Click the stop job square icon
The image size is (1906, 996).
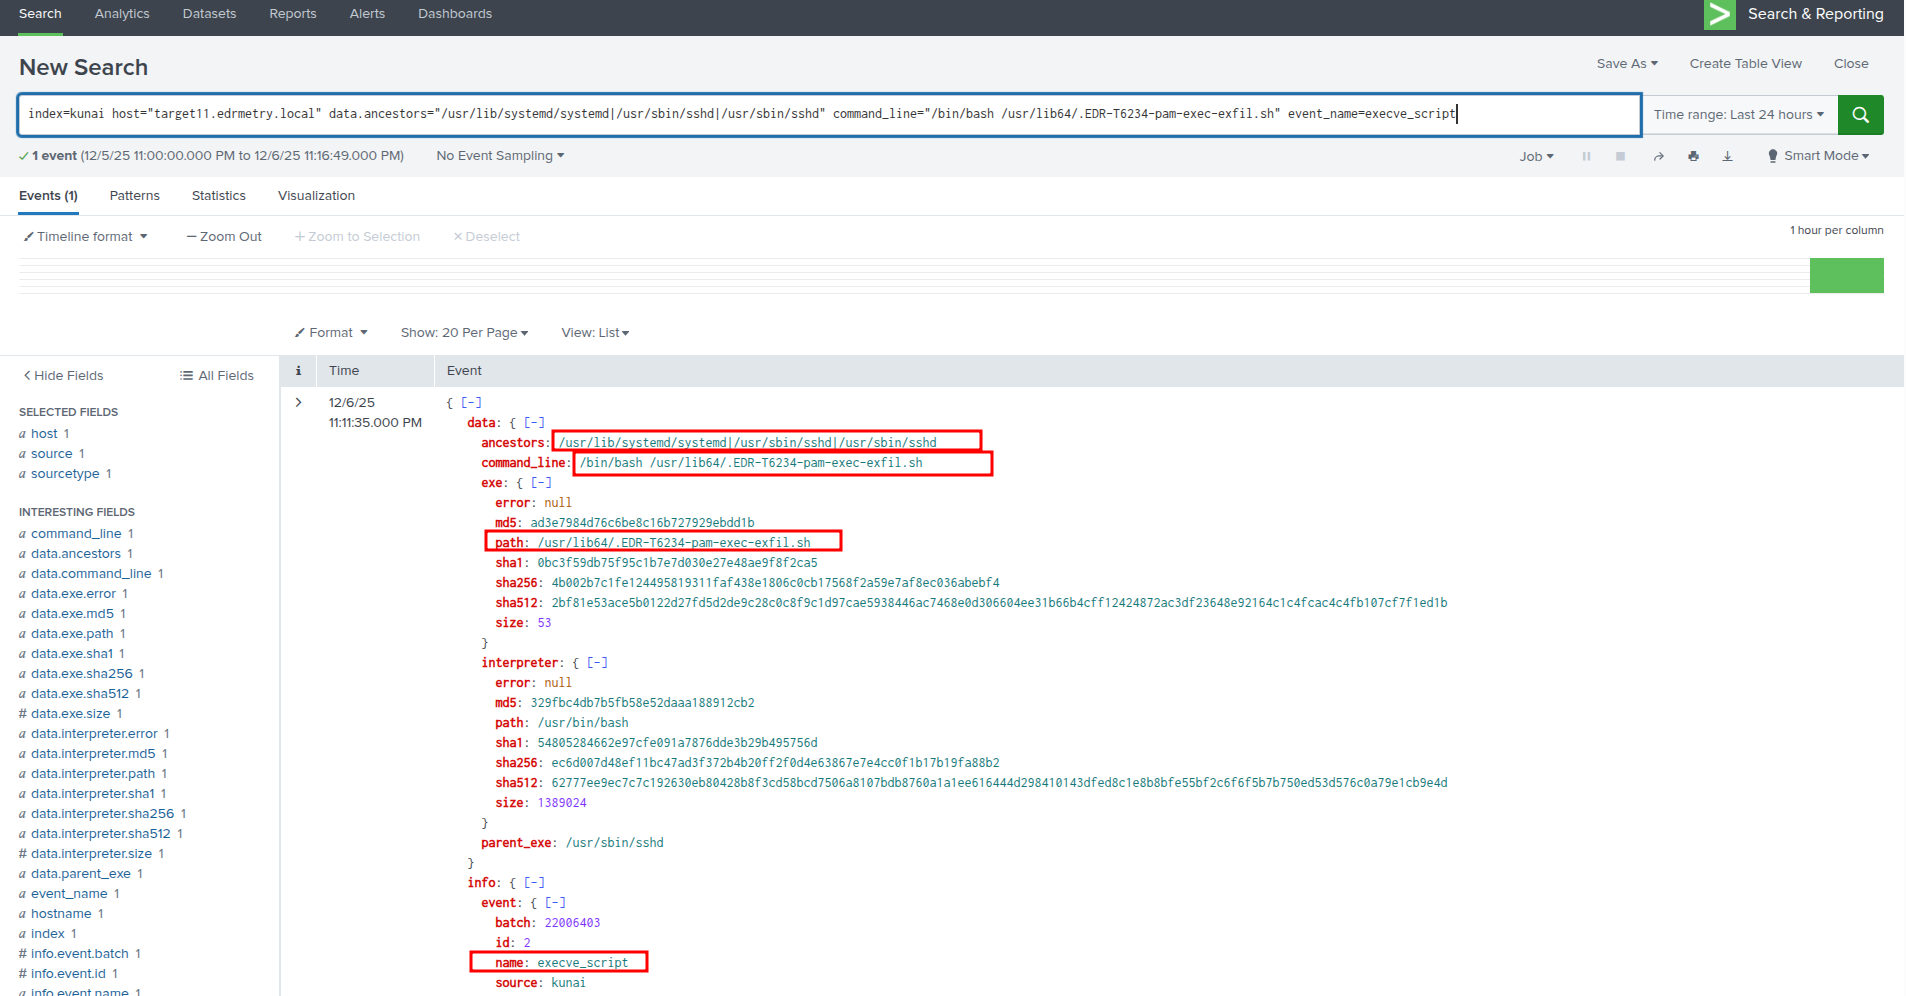[x=1620, y=157]
